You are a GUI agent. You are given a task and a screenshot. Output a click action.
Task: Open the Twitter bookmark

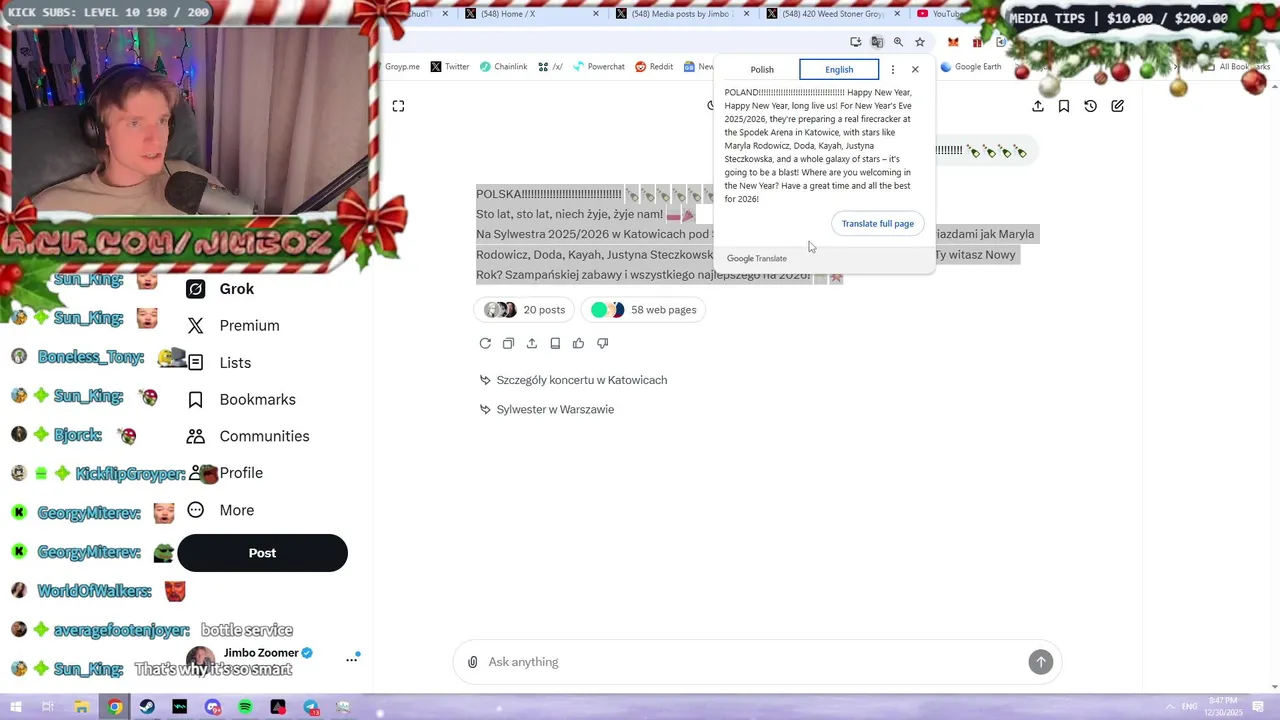click(x=450, y=67)
